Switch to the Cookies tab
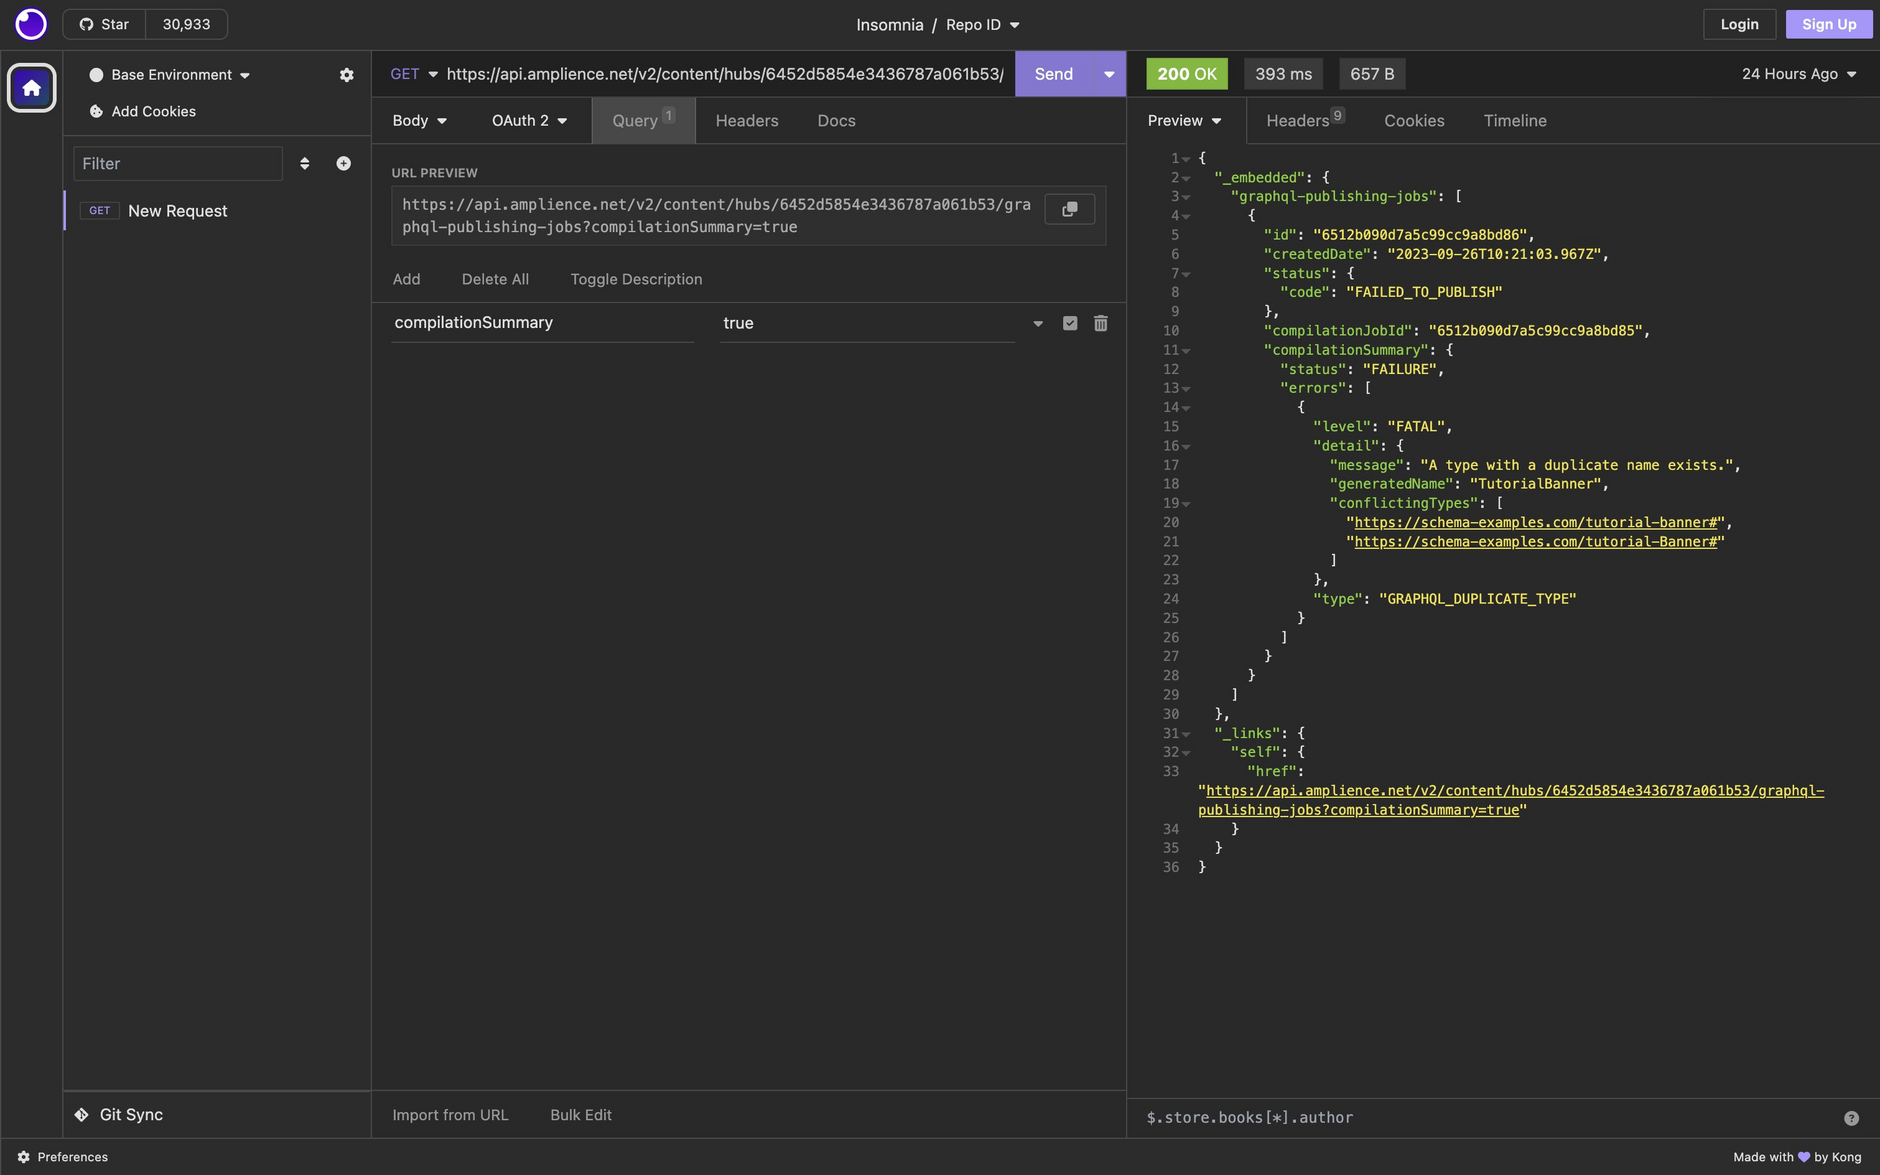The image size is (1880, 1175). [x=1413, y=121]
